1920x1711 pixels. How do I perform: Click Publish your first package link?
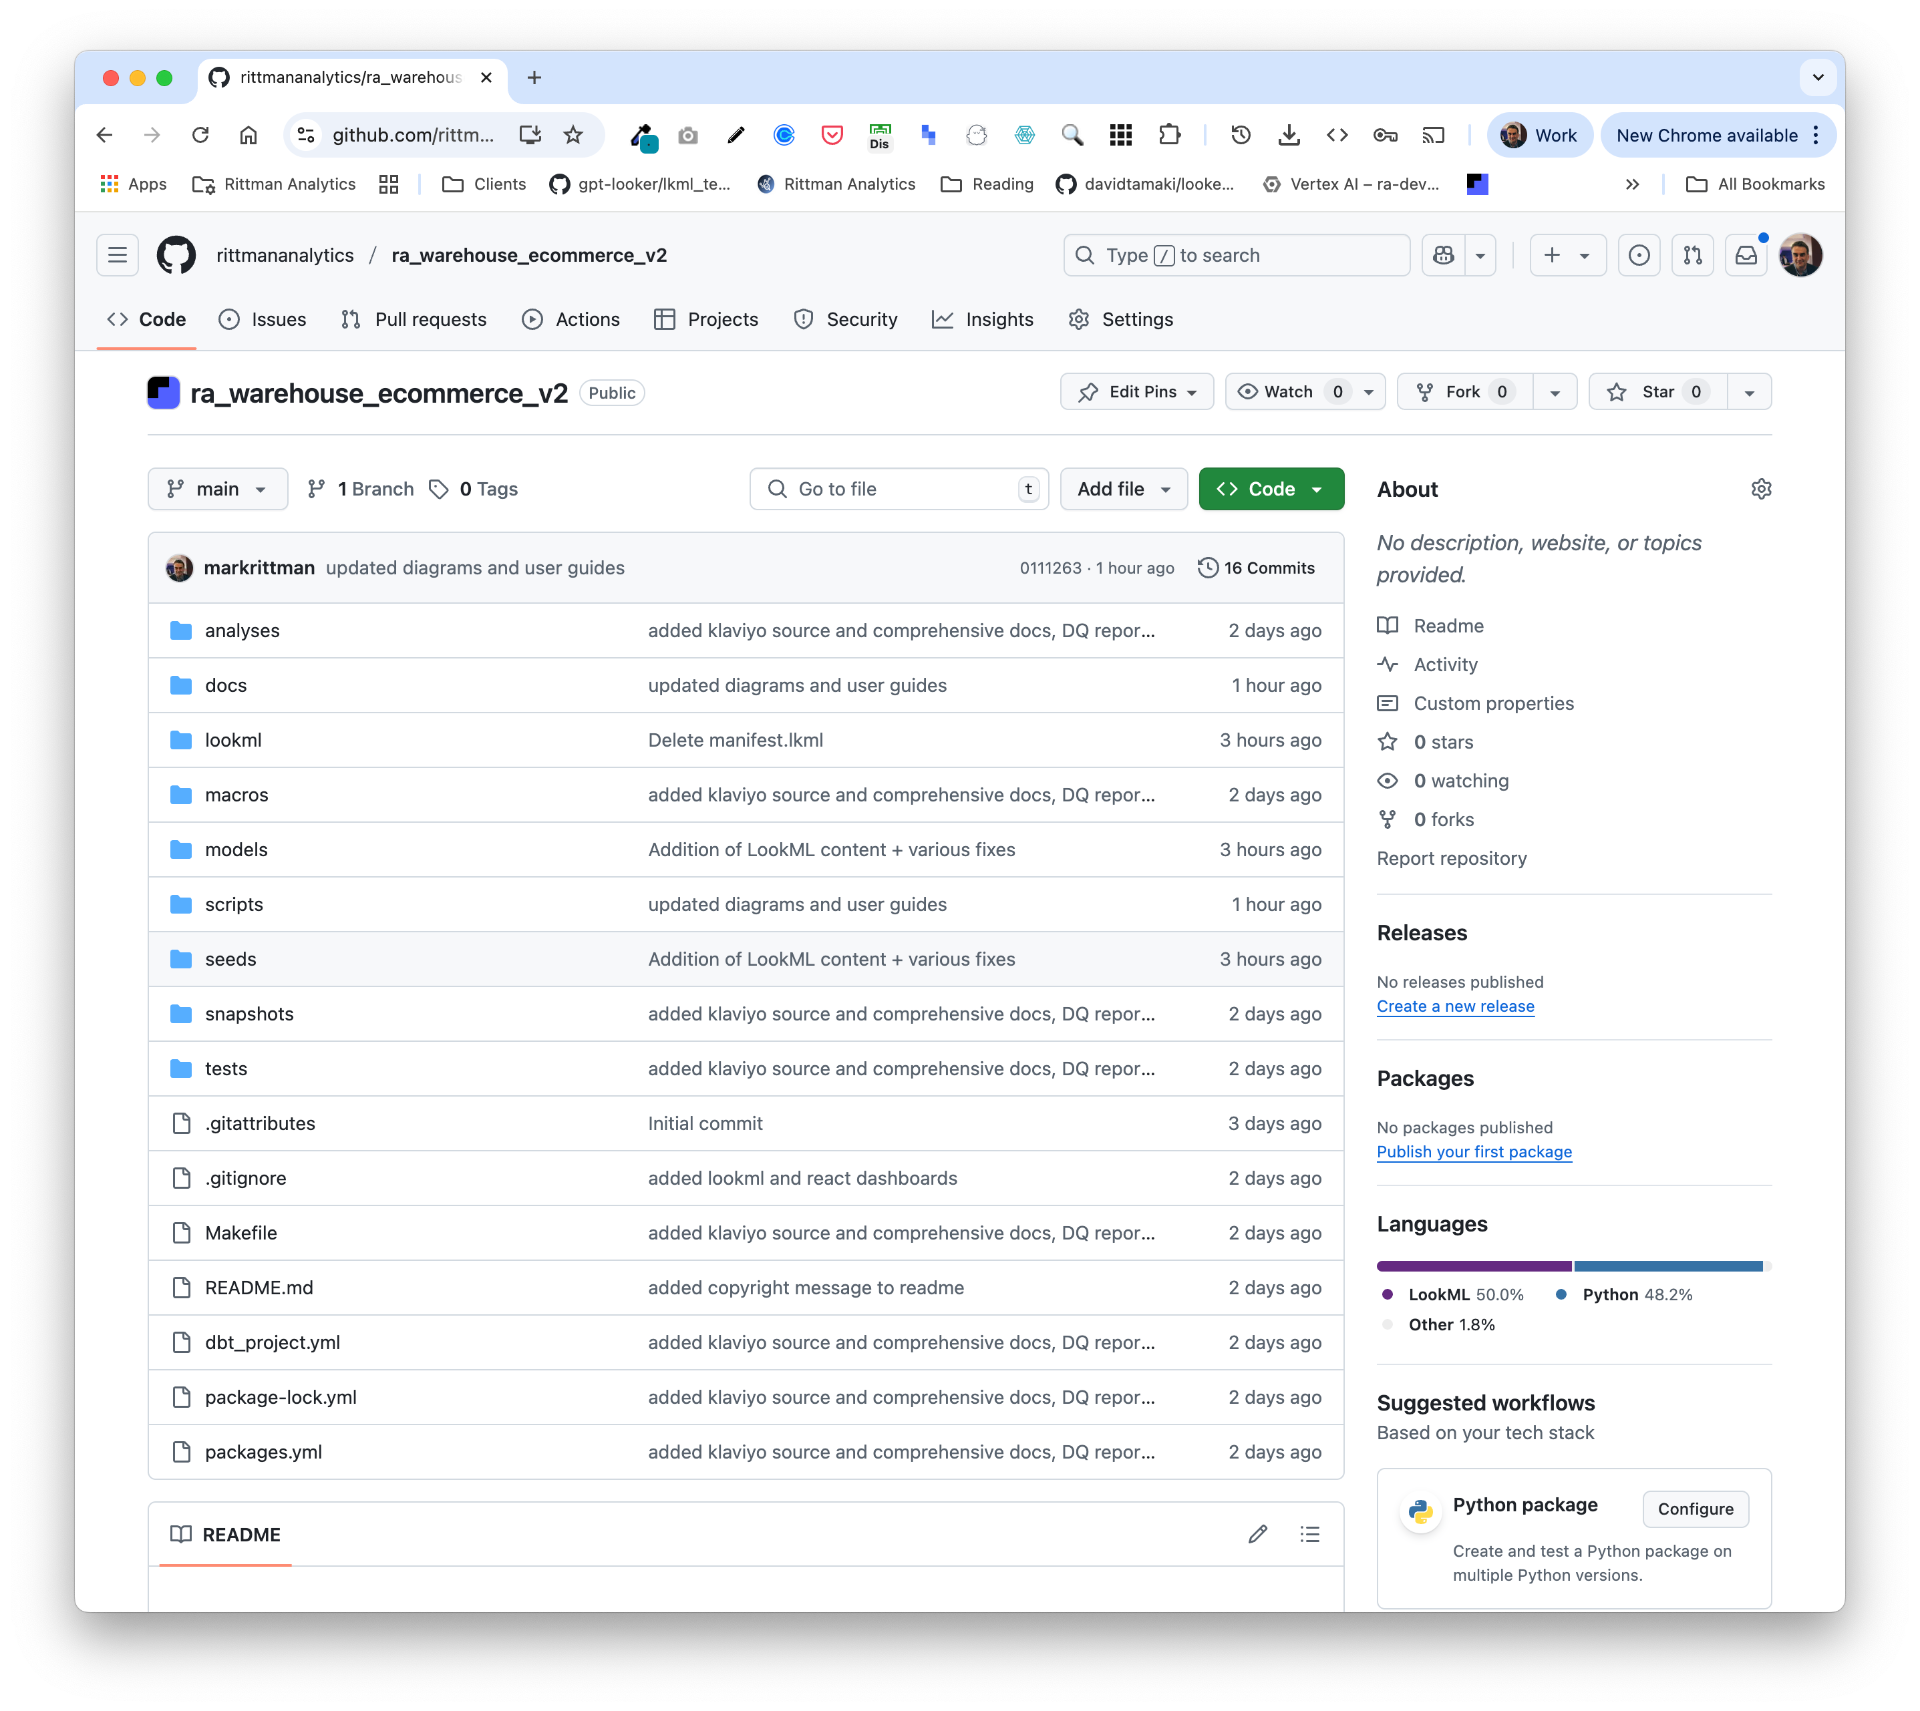pyautogui.click(x=1475, y=1152)
